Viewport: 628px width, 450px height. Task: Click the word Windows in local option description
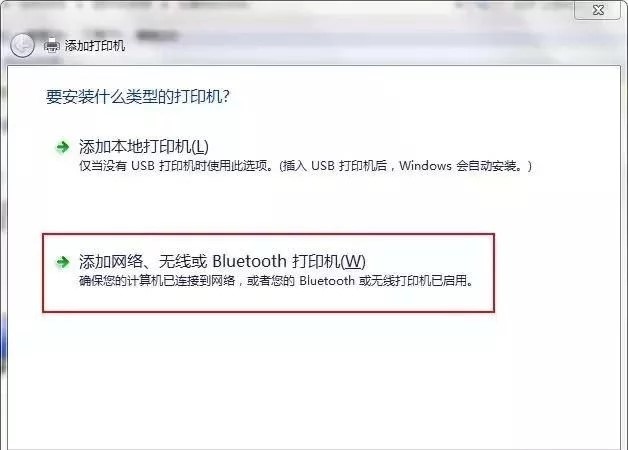pyautogui.click(x=425, y=166)
